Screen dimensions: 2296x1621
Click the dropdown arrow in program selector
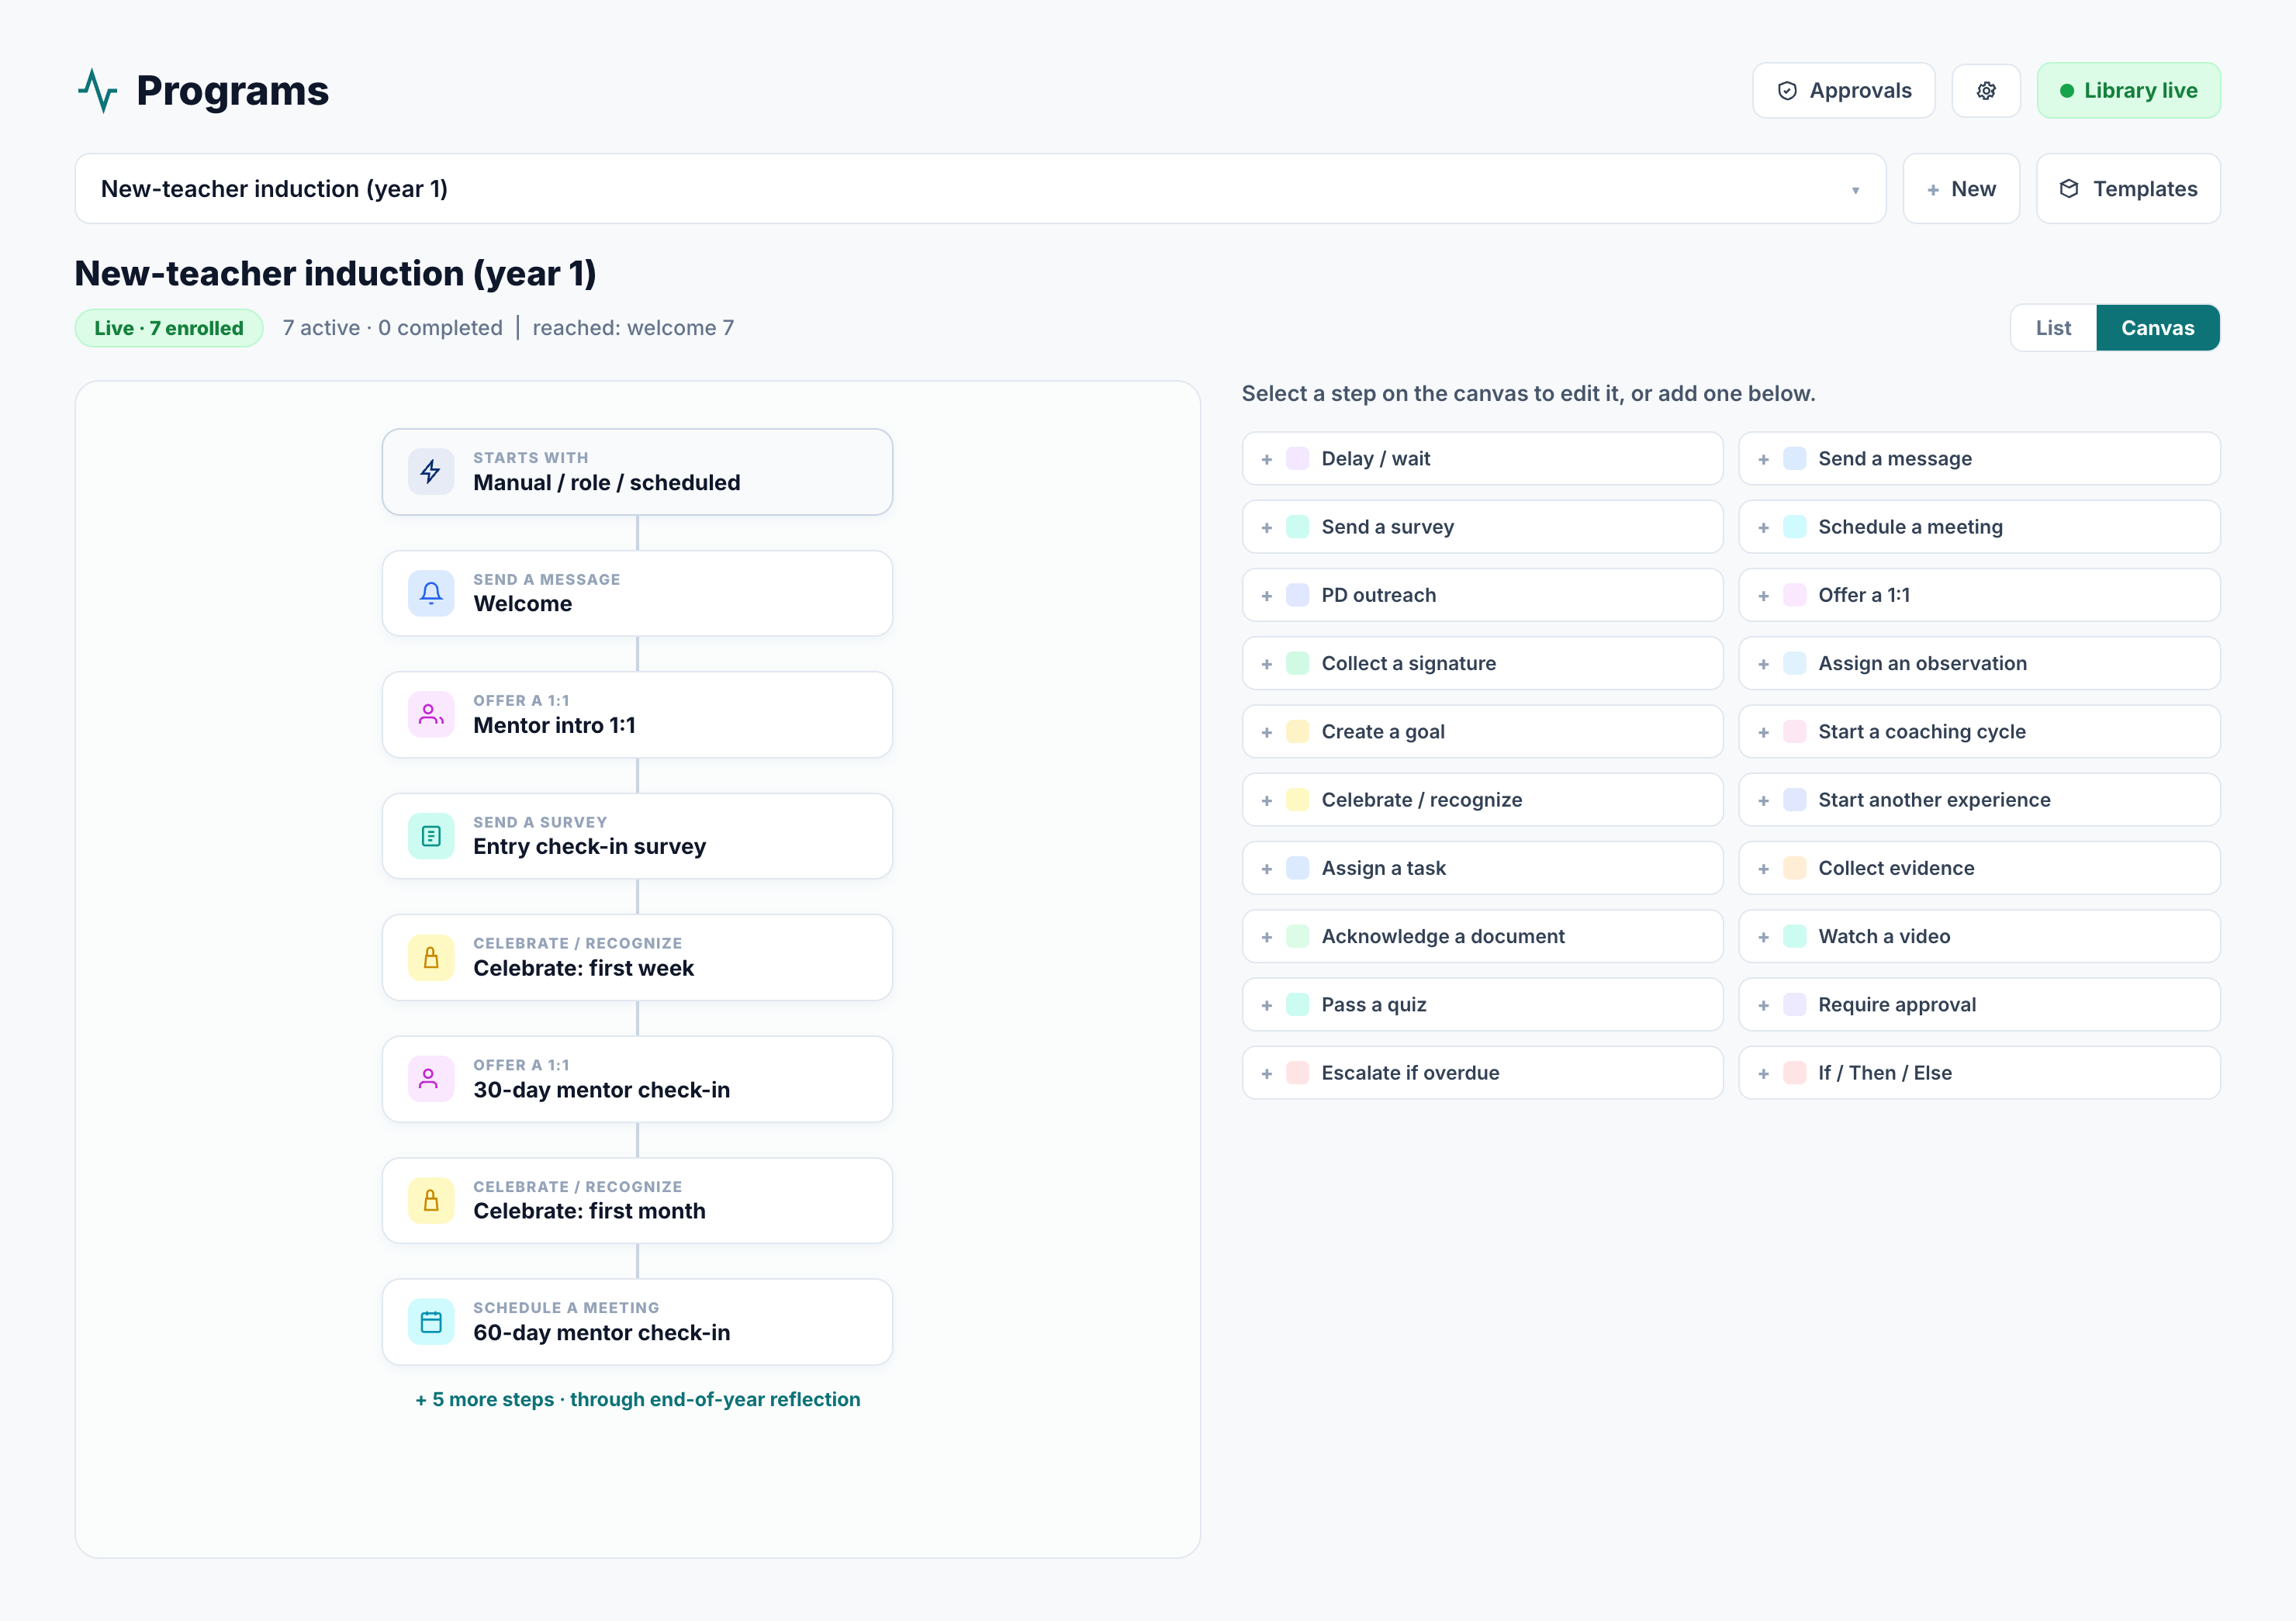click(1855, 190)
